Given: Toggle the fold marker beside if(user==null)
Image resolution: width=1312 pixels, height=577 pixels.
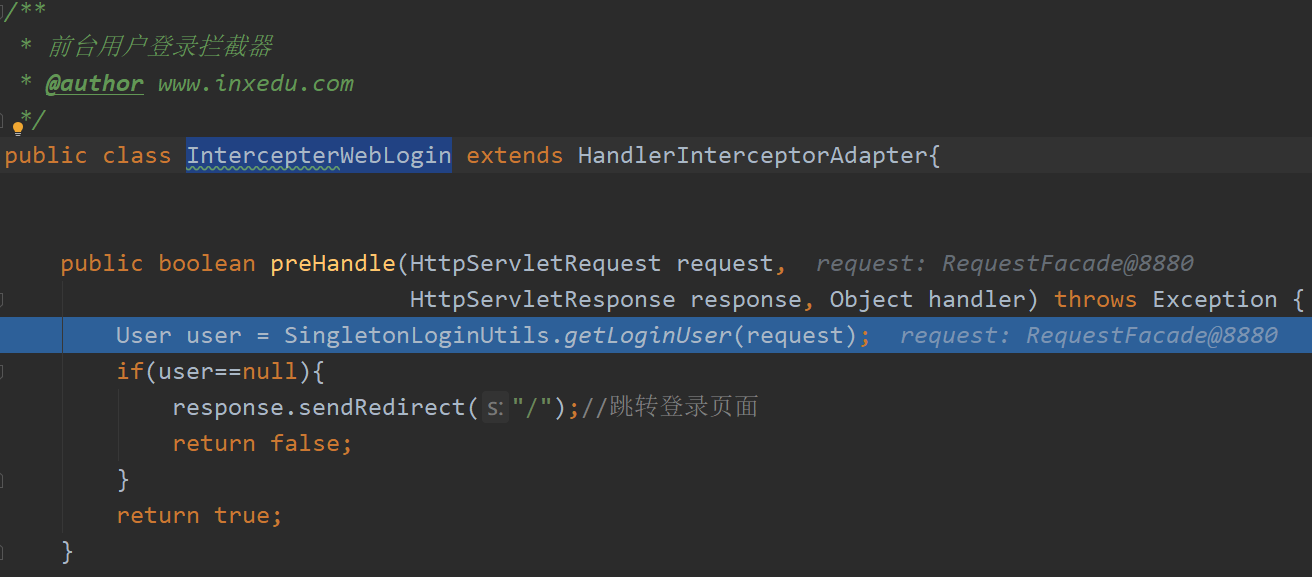Looking at the screenshot, I should [4, 372].
